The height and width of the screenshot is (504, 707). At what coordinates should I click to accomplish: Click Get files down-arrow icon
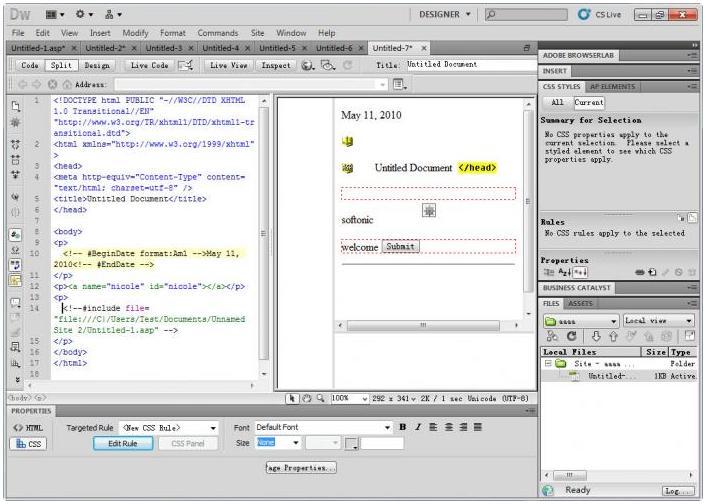[x=596, y=336]
